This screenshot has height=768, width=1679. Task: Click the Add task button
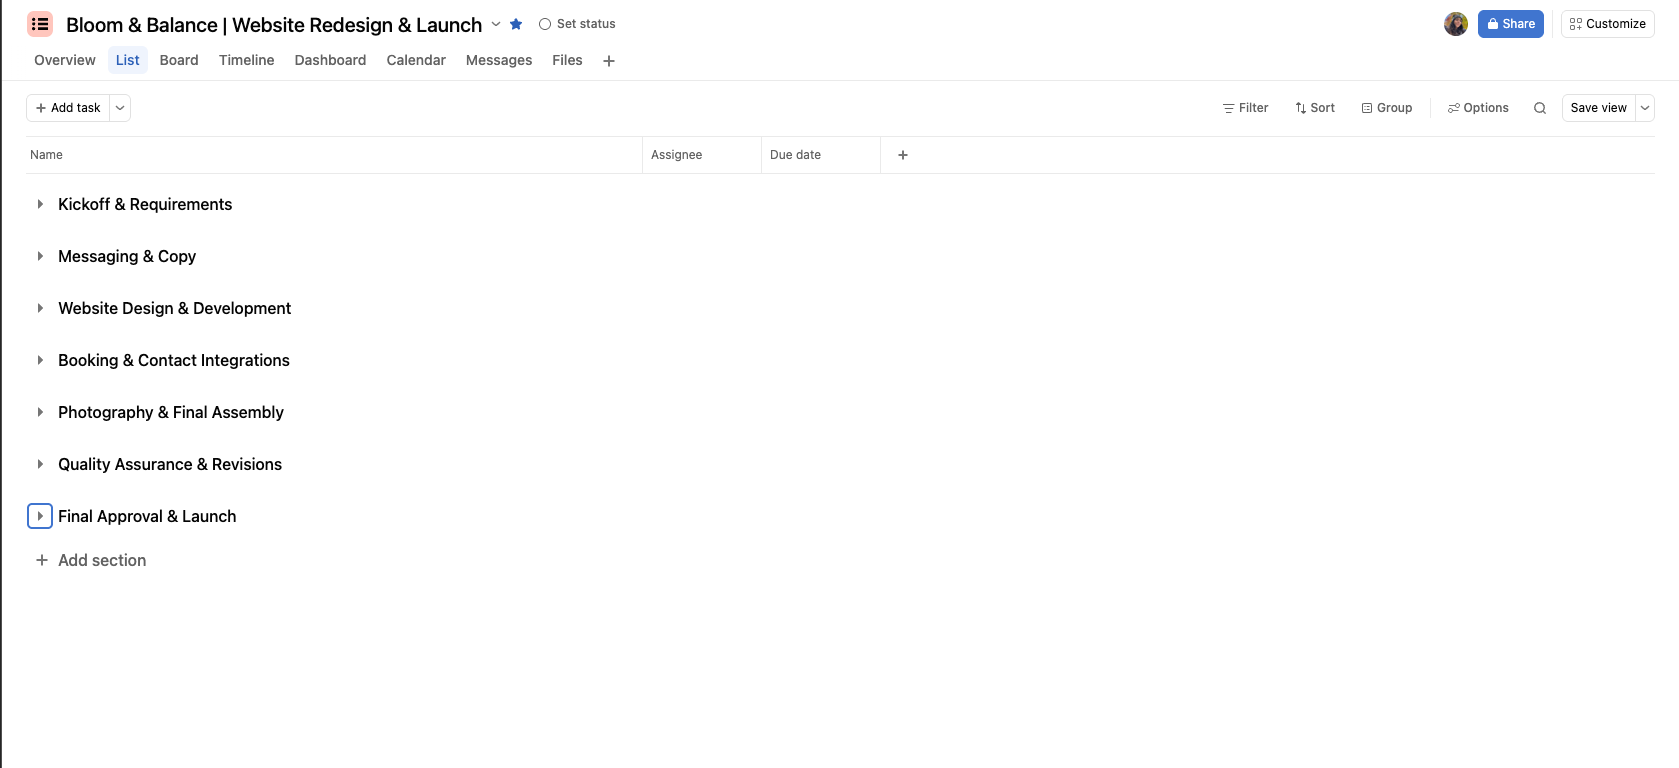coord(68,108)
